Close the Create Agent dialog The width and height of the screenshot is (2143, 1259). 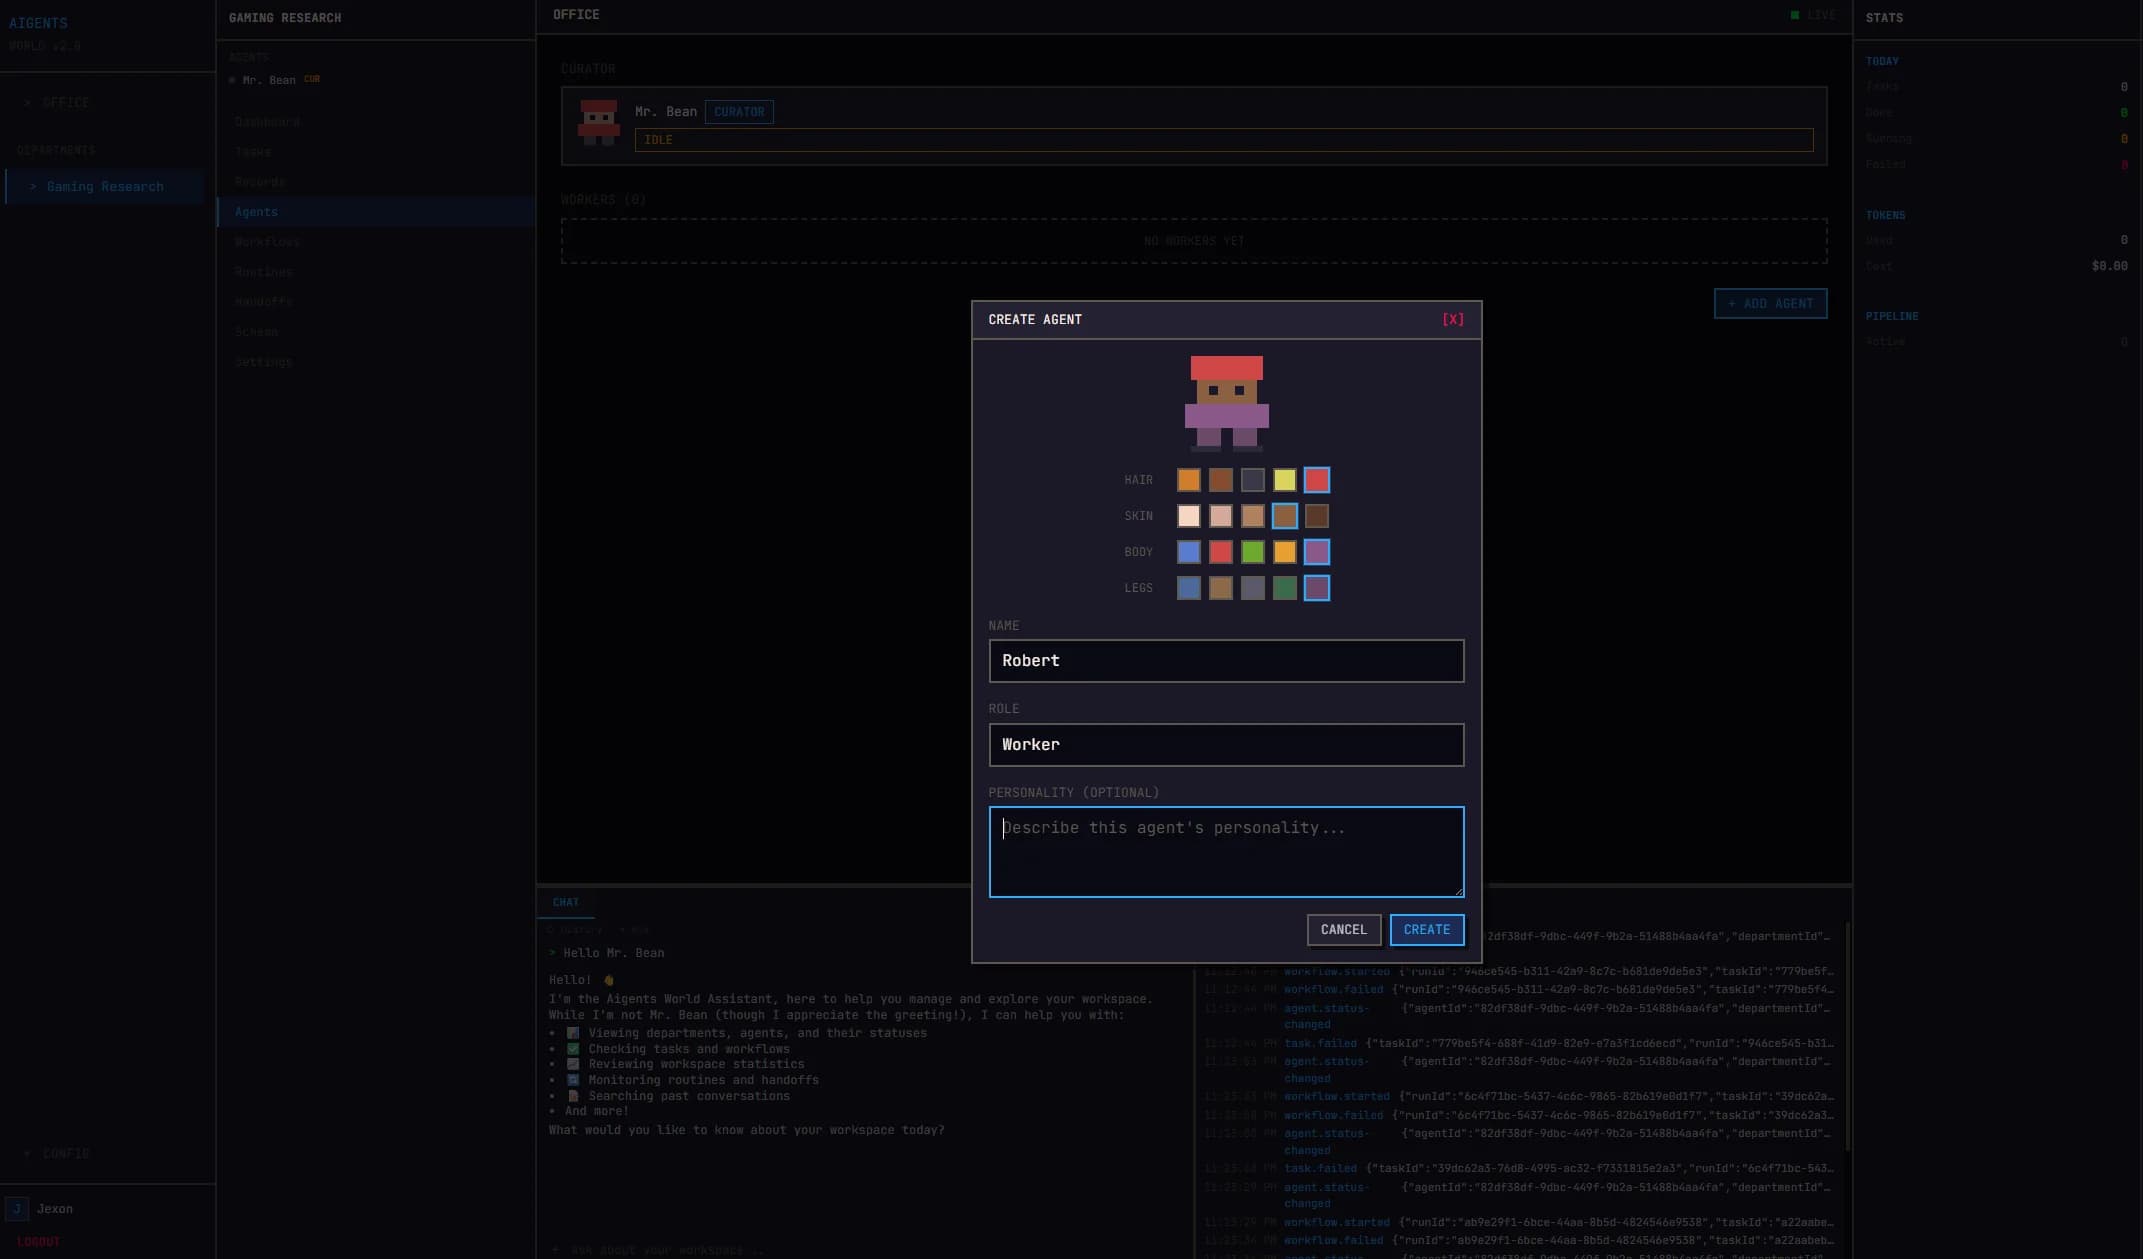(x=1452, y=319)
